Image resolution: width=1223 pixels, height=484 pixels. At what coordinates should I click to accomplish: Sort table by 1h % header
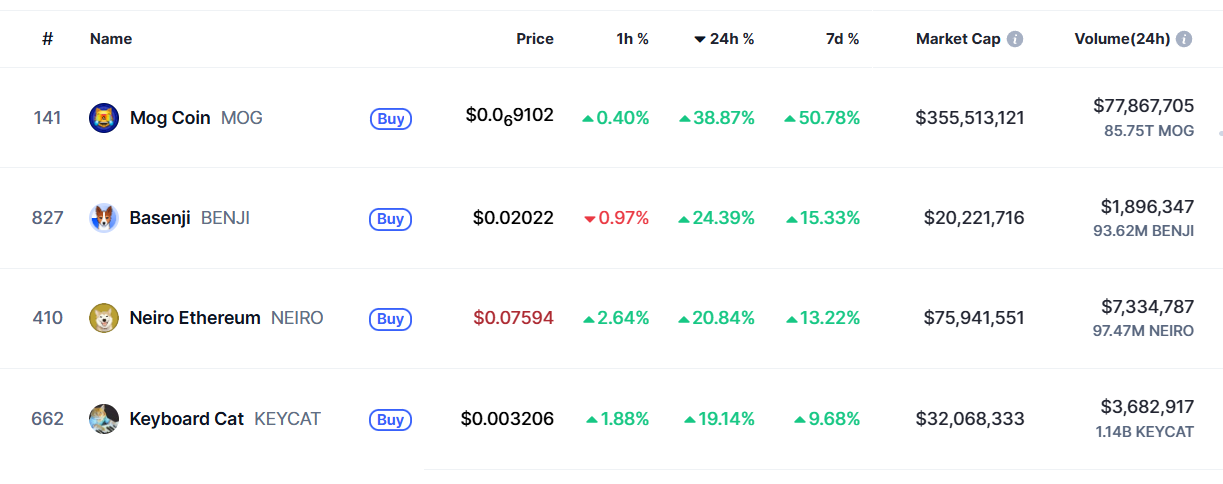coord(632,39)
